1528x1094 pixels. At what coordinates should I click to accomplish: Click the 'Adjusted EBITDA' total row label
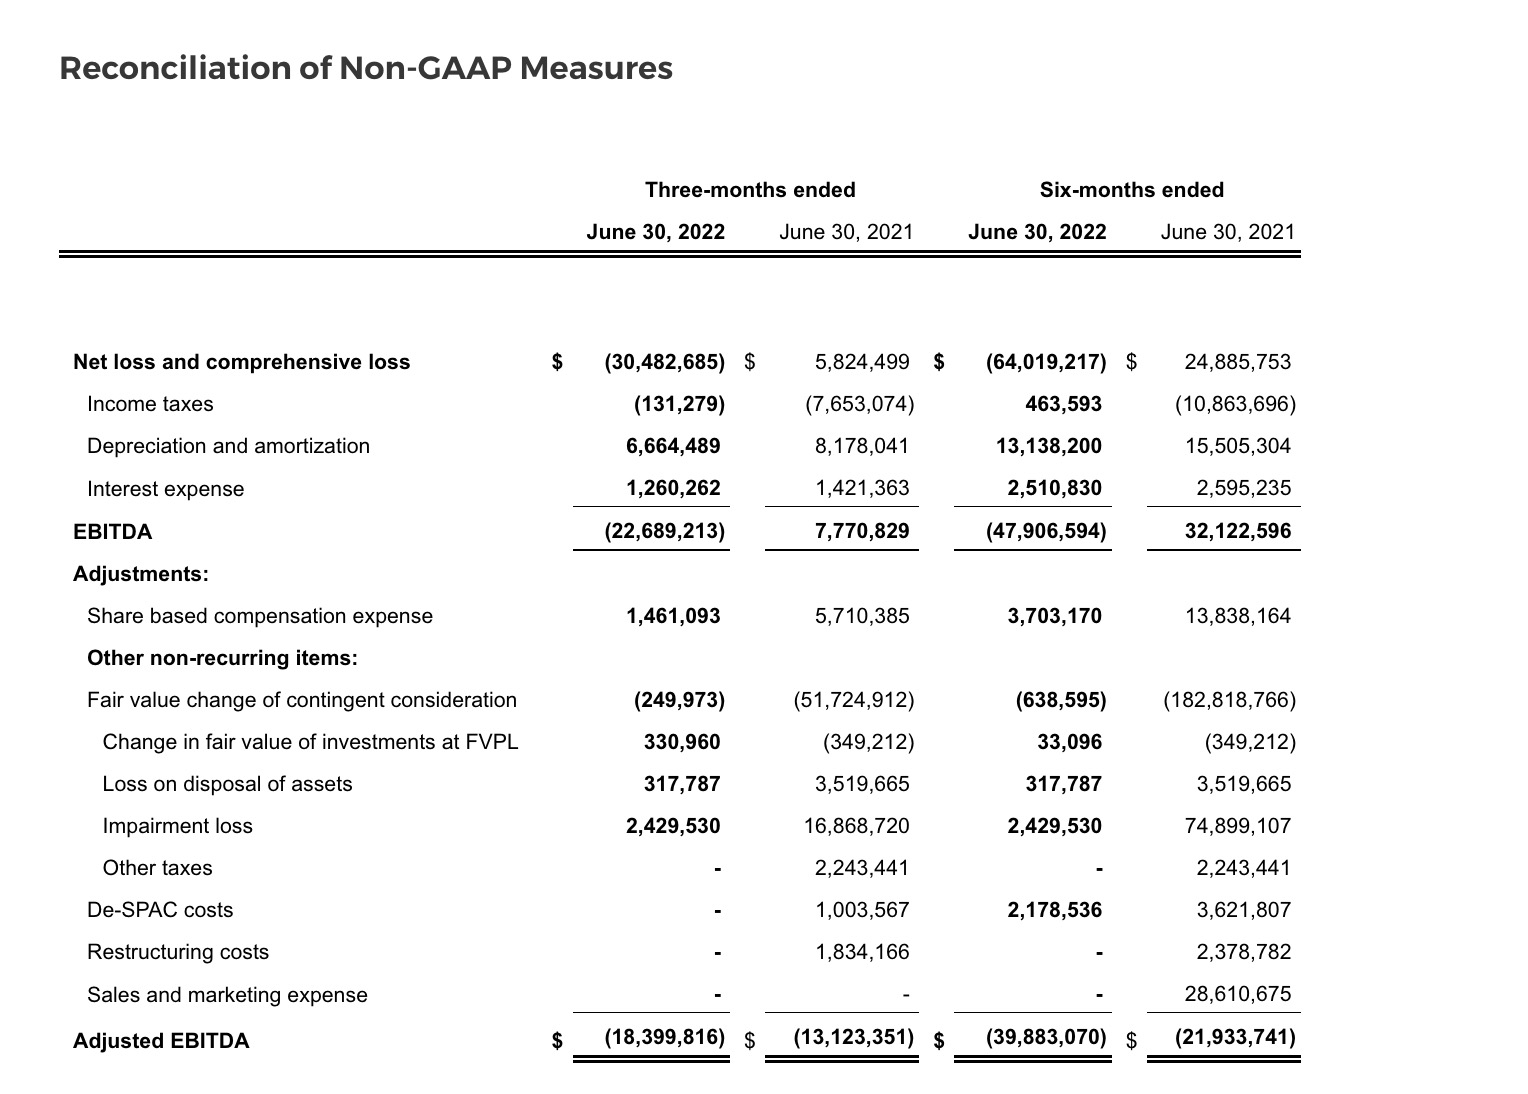click(161, 1041)
